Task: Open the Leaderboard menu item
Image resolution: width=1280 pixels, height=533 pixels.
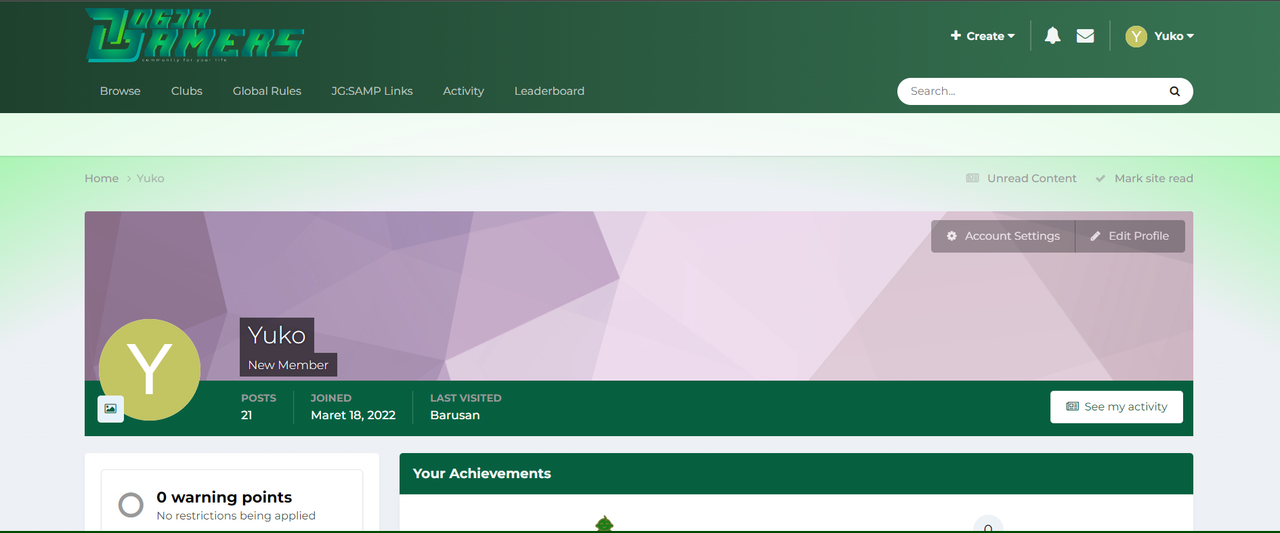Action: (x=549, y=91)
